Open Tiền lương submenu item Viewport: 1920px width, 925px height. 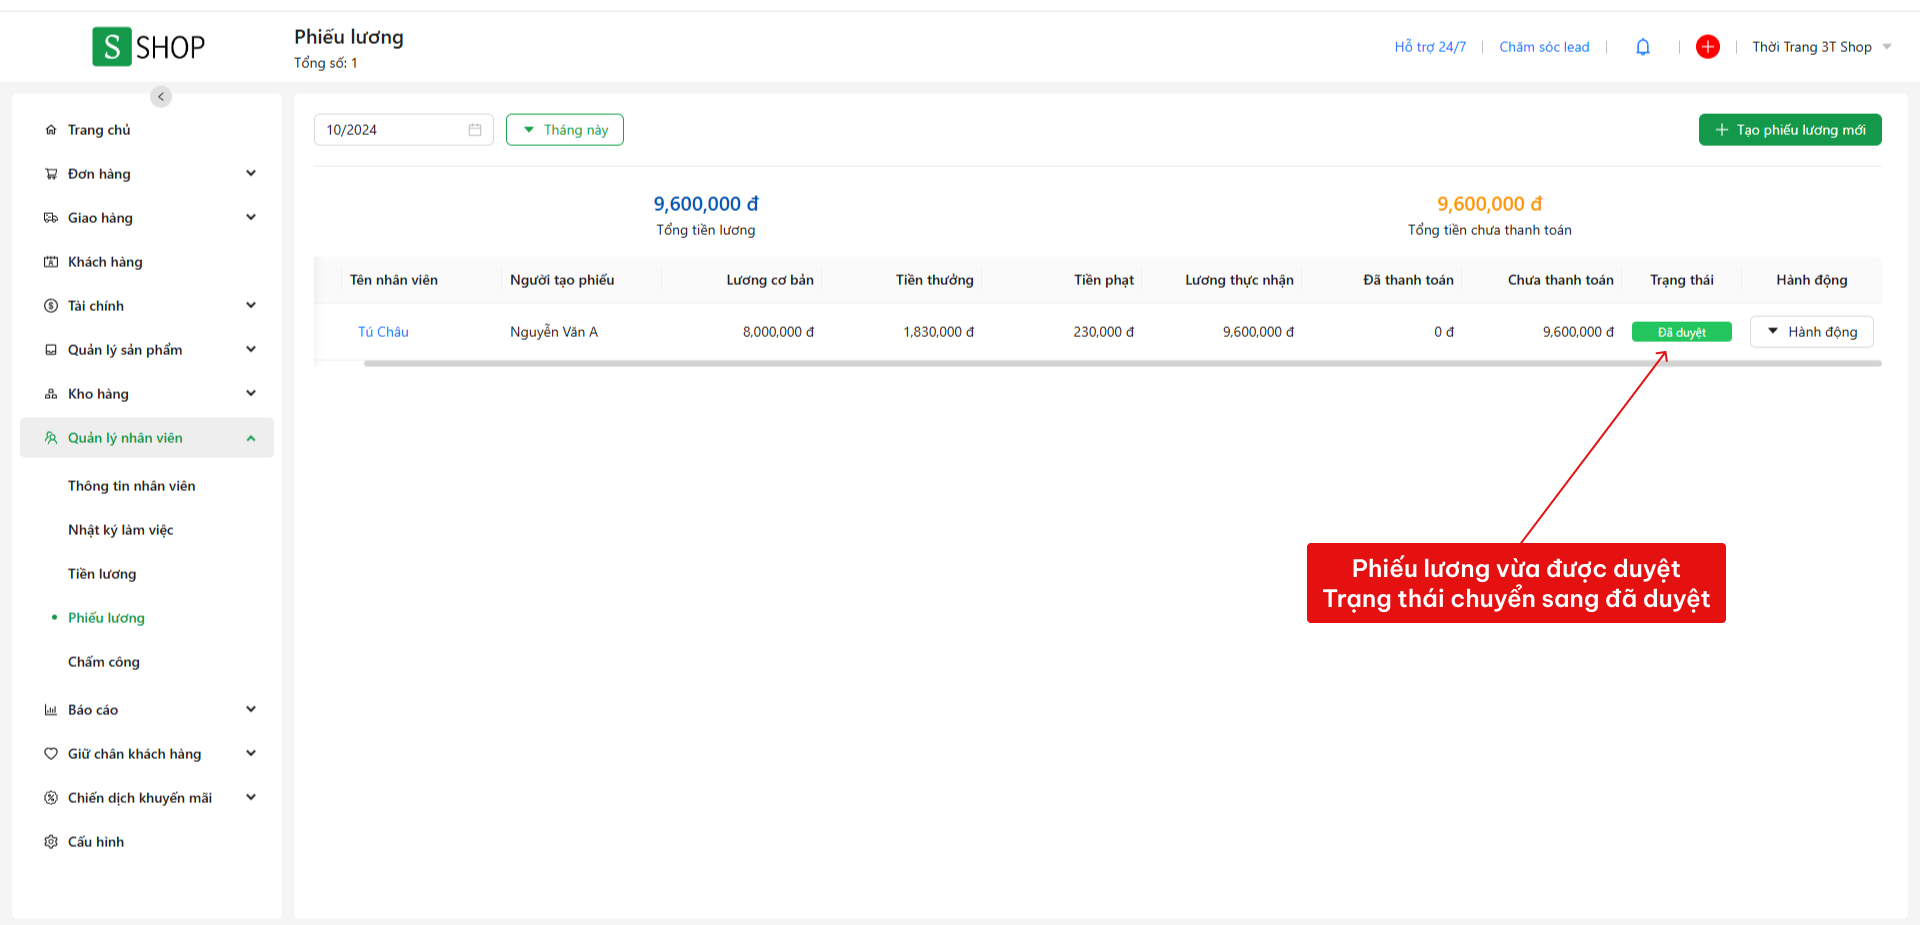[102, 574]
